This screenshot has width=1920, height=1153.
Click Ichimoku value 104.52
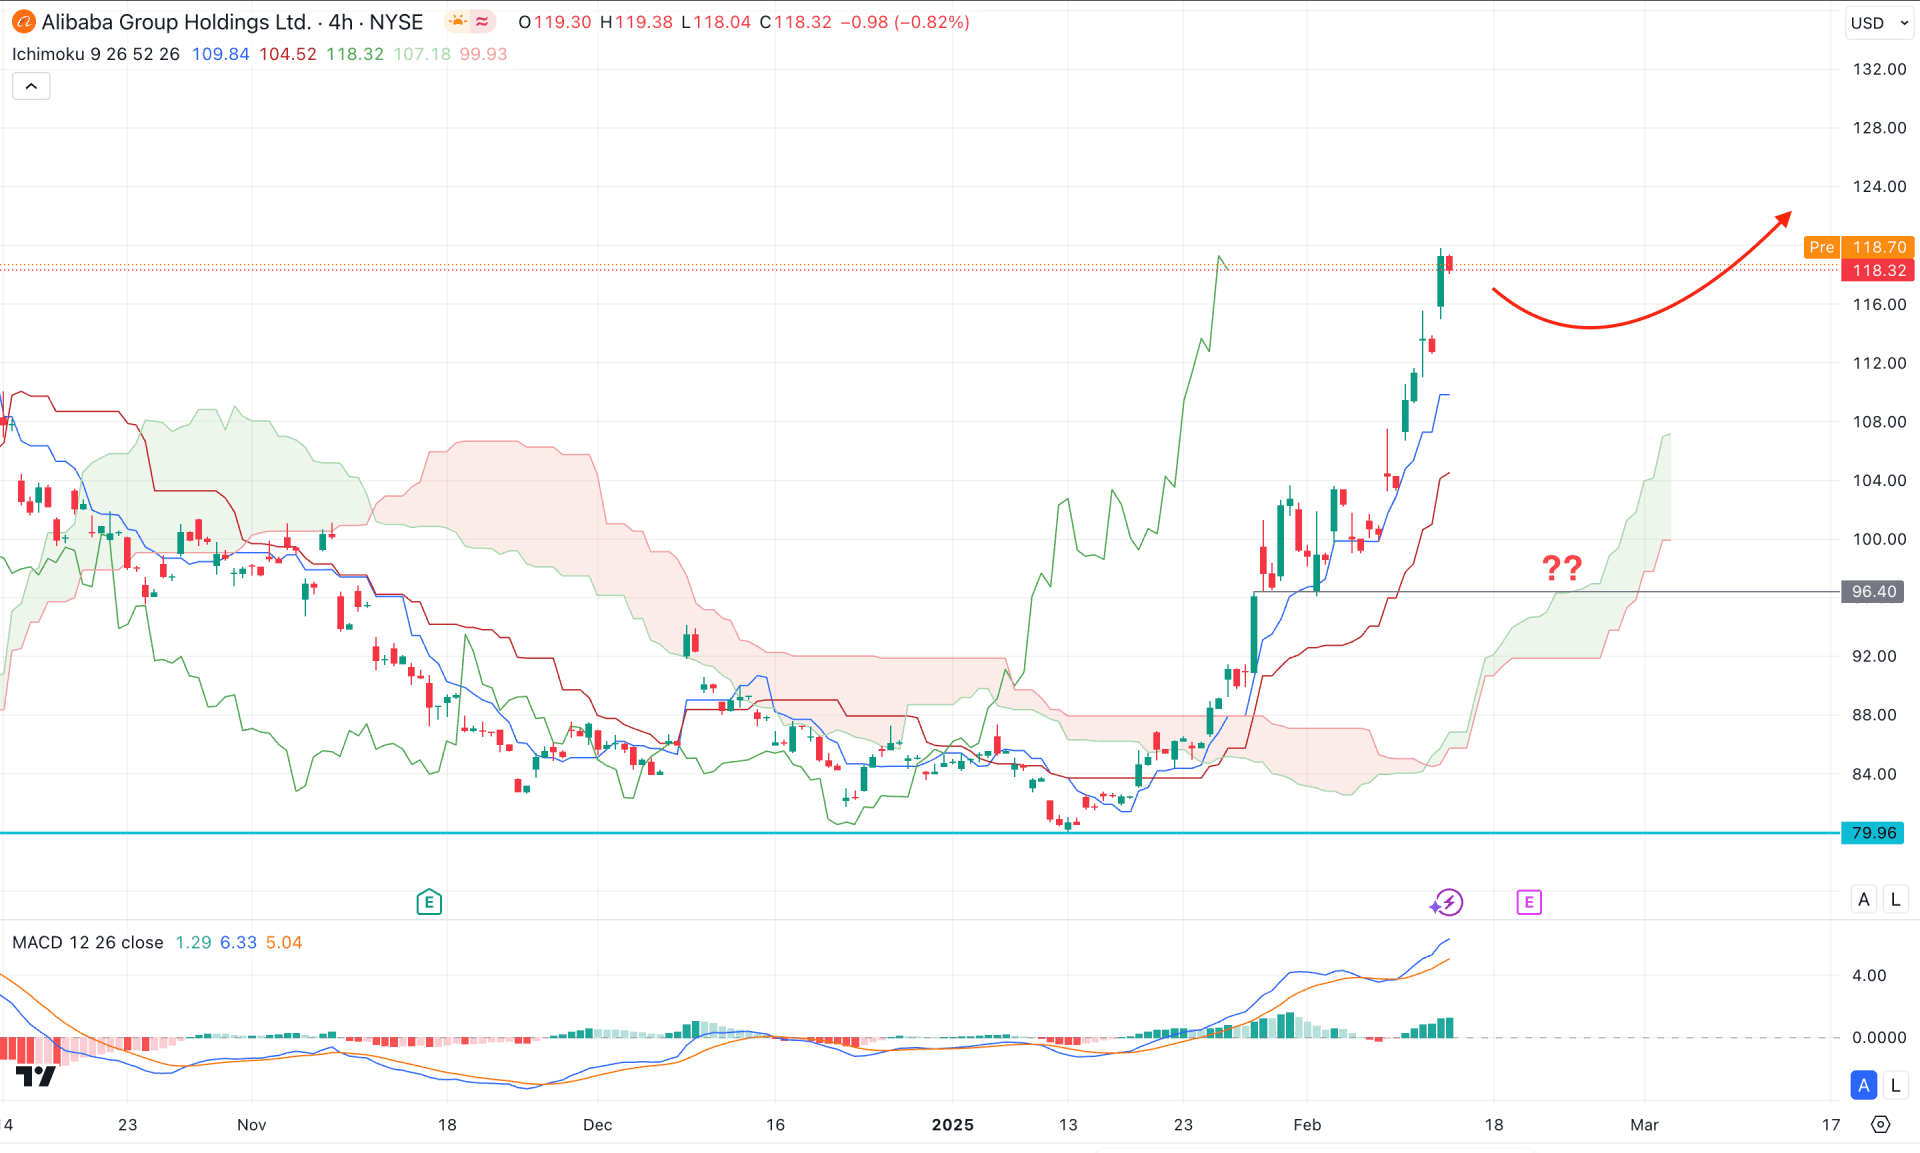click(x=288, y=54)
